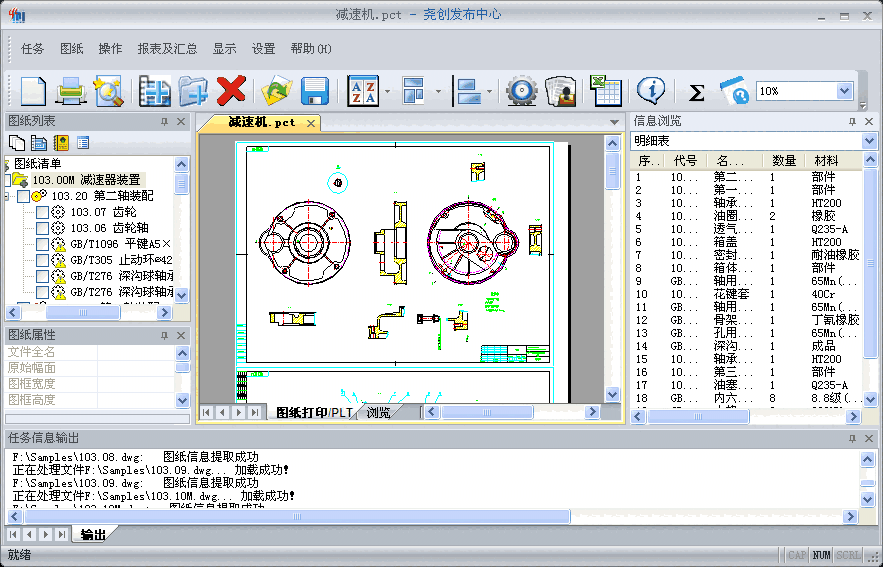Click the blue floppy disk save icon
Screen dimensions: 883x567
(315, 91)
